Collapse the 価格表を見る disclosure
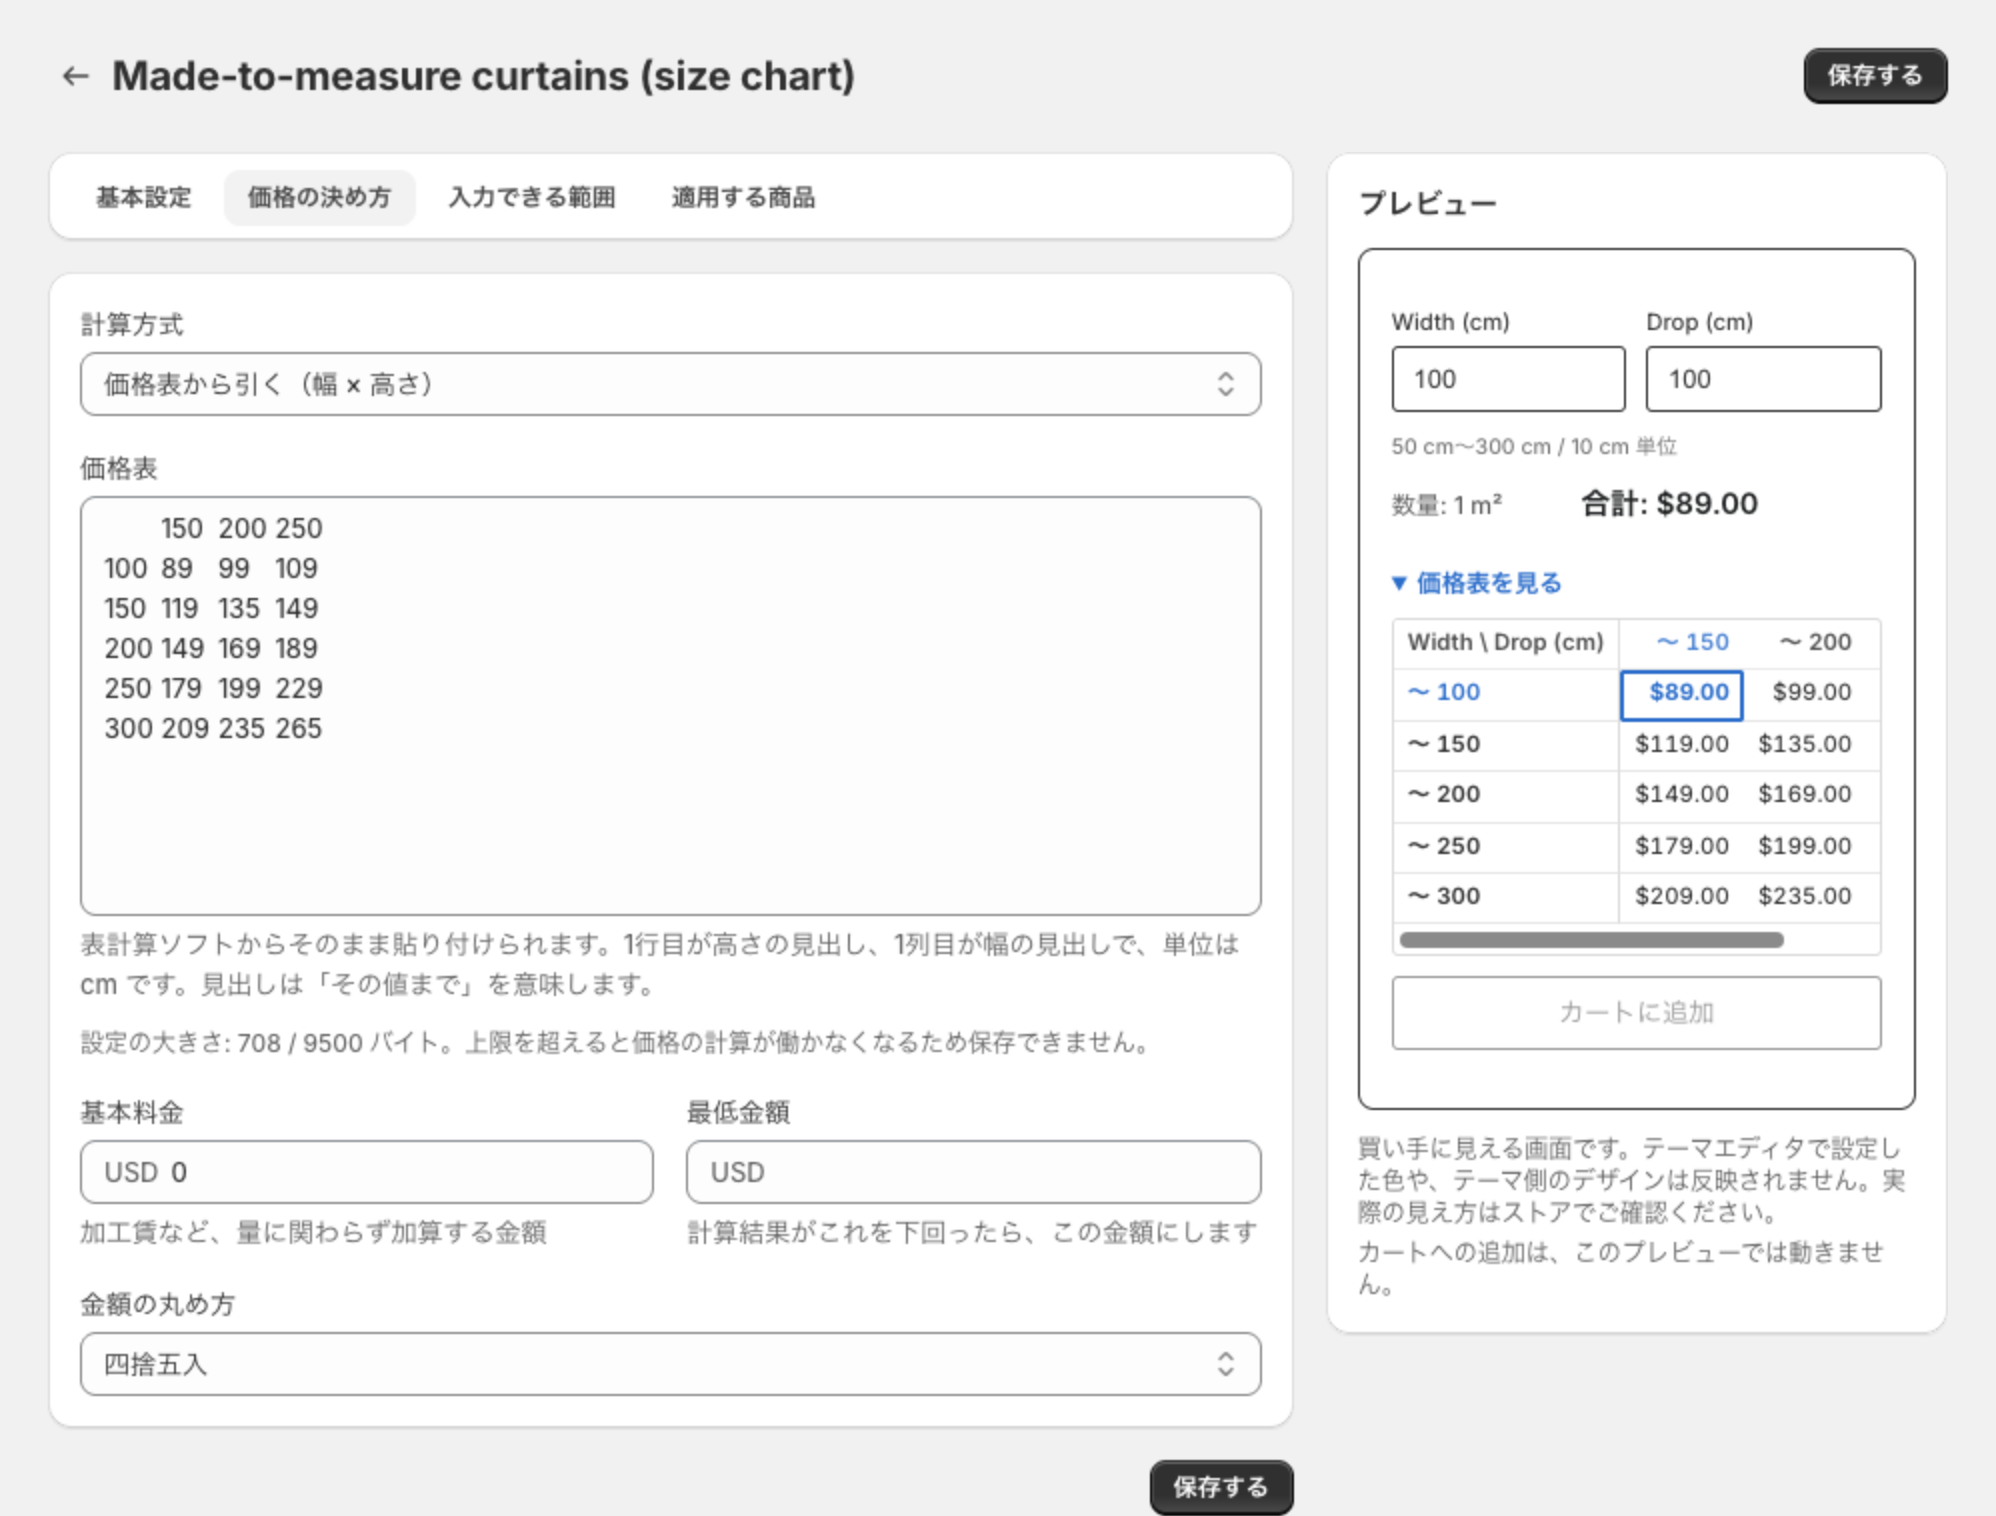This screenshot has width=1996, height=1516. click(x=1477, y=583)
